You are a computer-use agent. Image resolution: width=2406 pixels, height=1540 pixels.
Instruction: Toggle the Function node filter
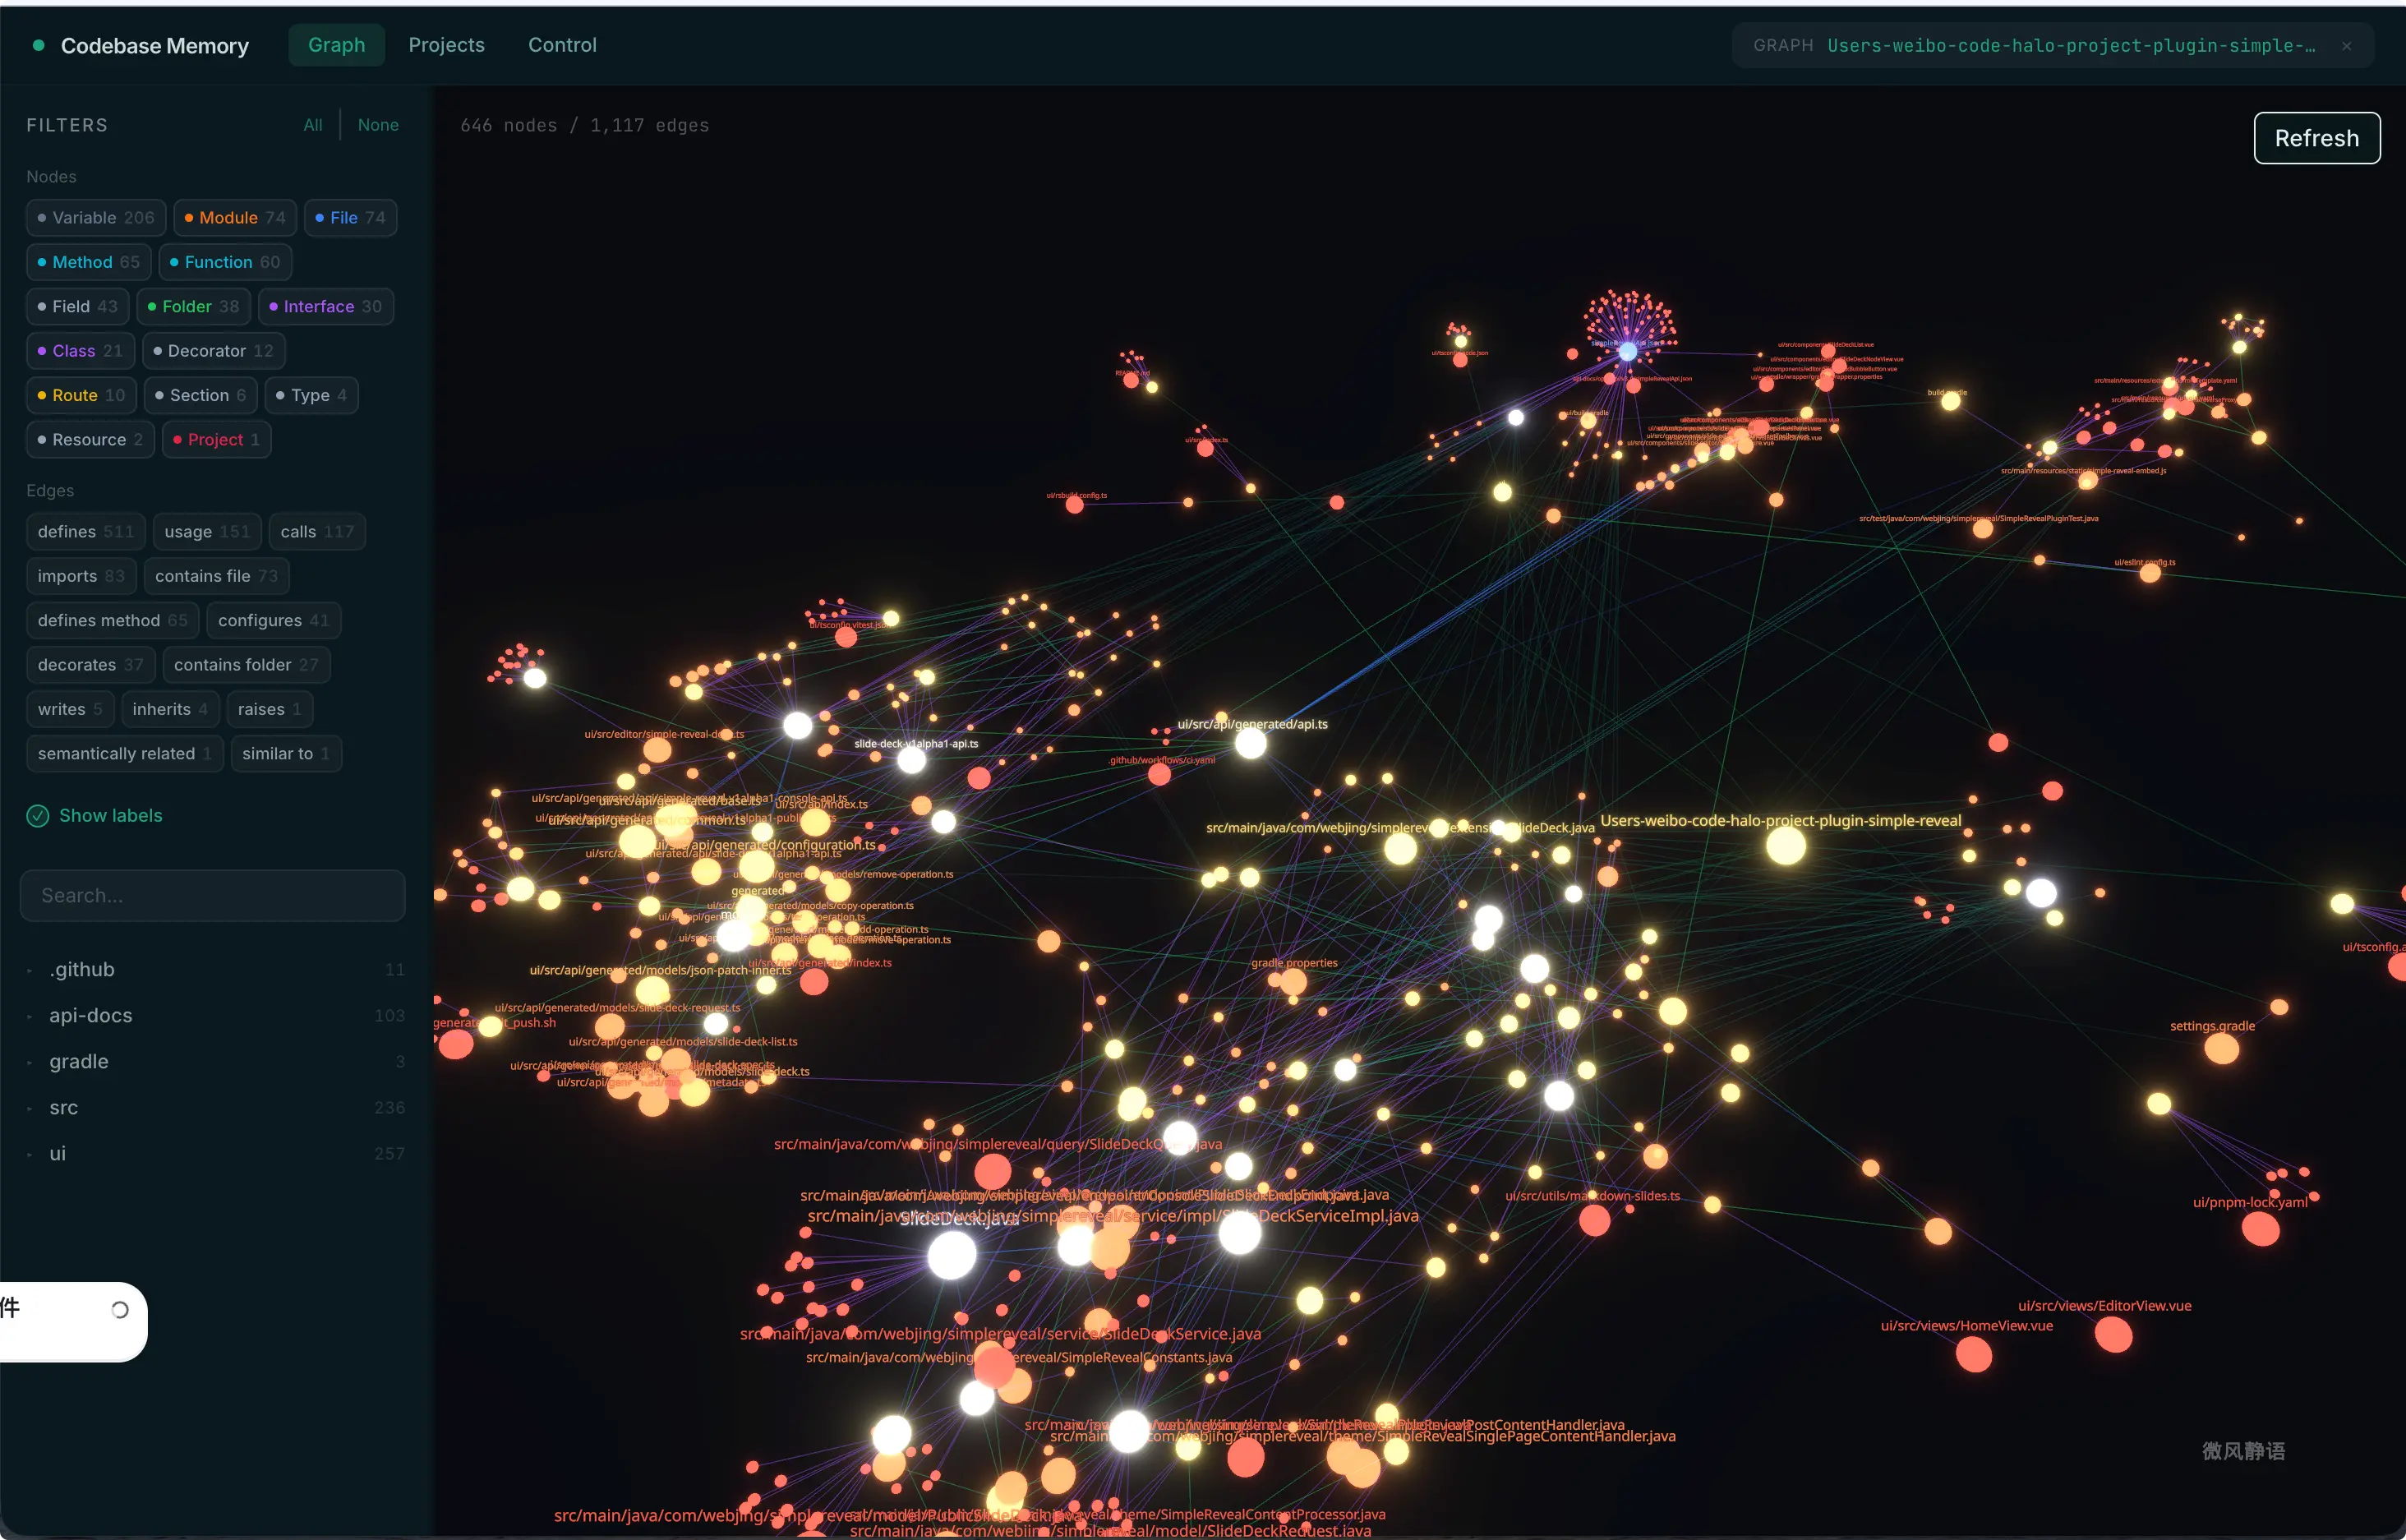point(225,262)
